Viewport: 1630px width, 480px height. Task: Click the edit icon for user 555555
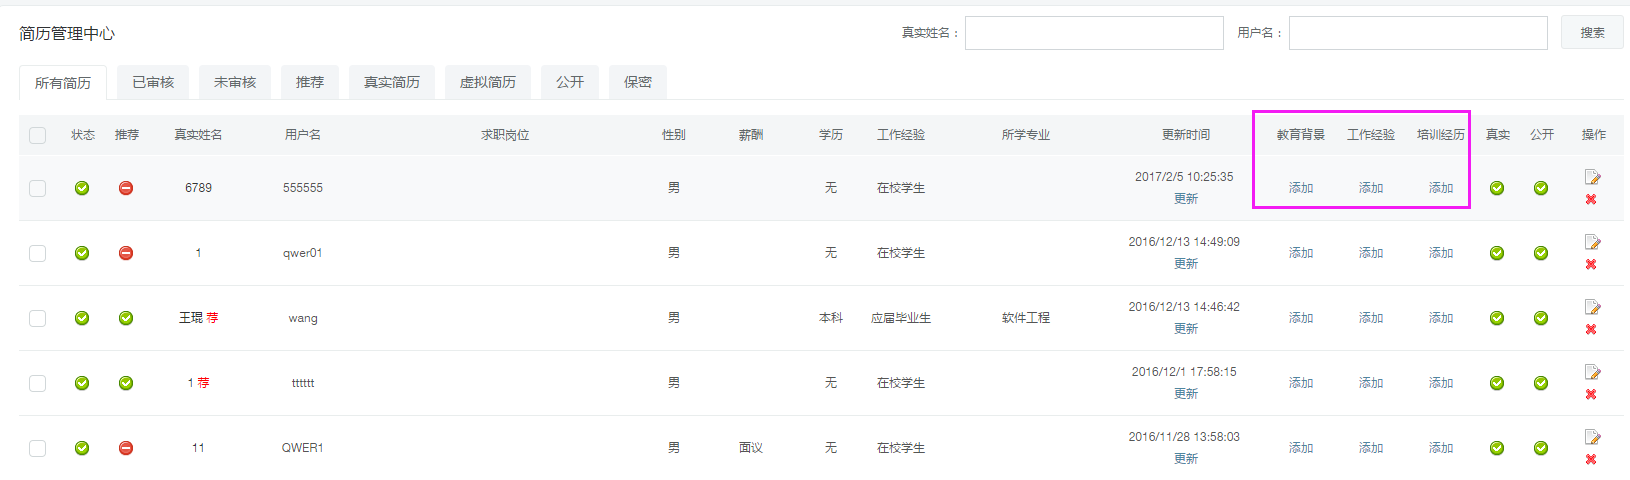pos(1592,177)
